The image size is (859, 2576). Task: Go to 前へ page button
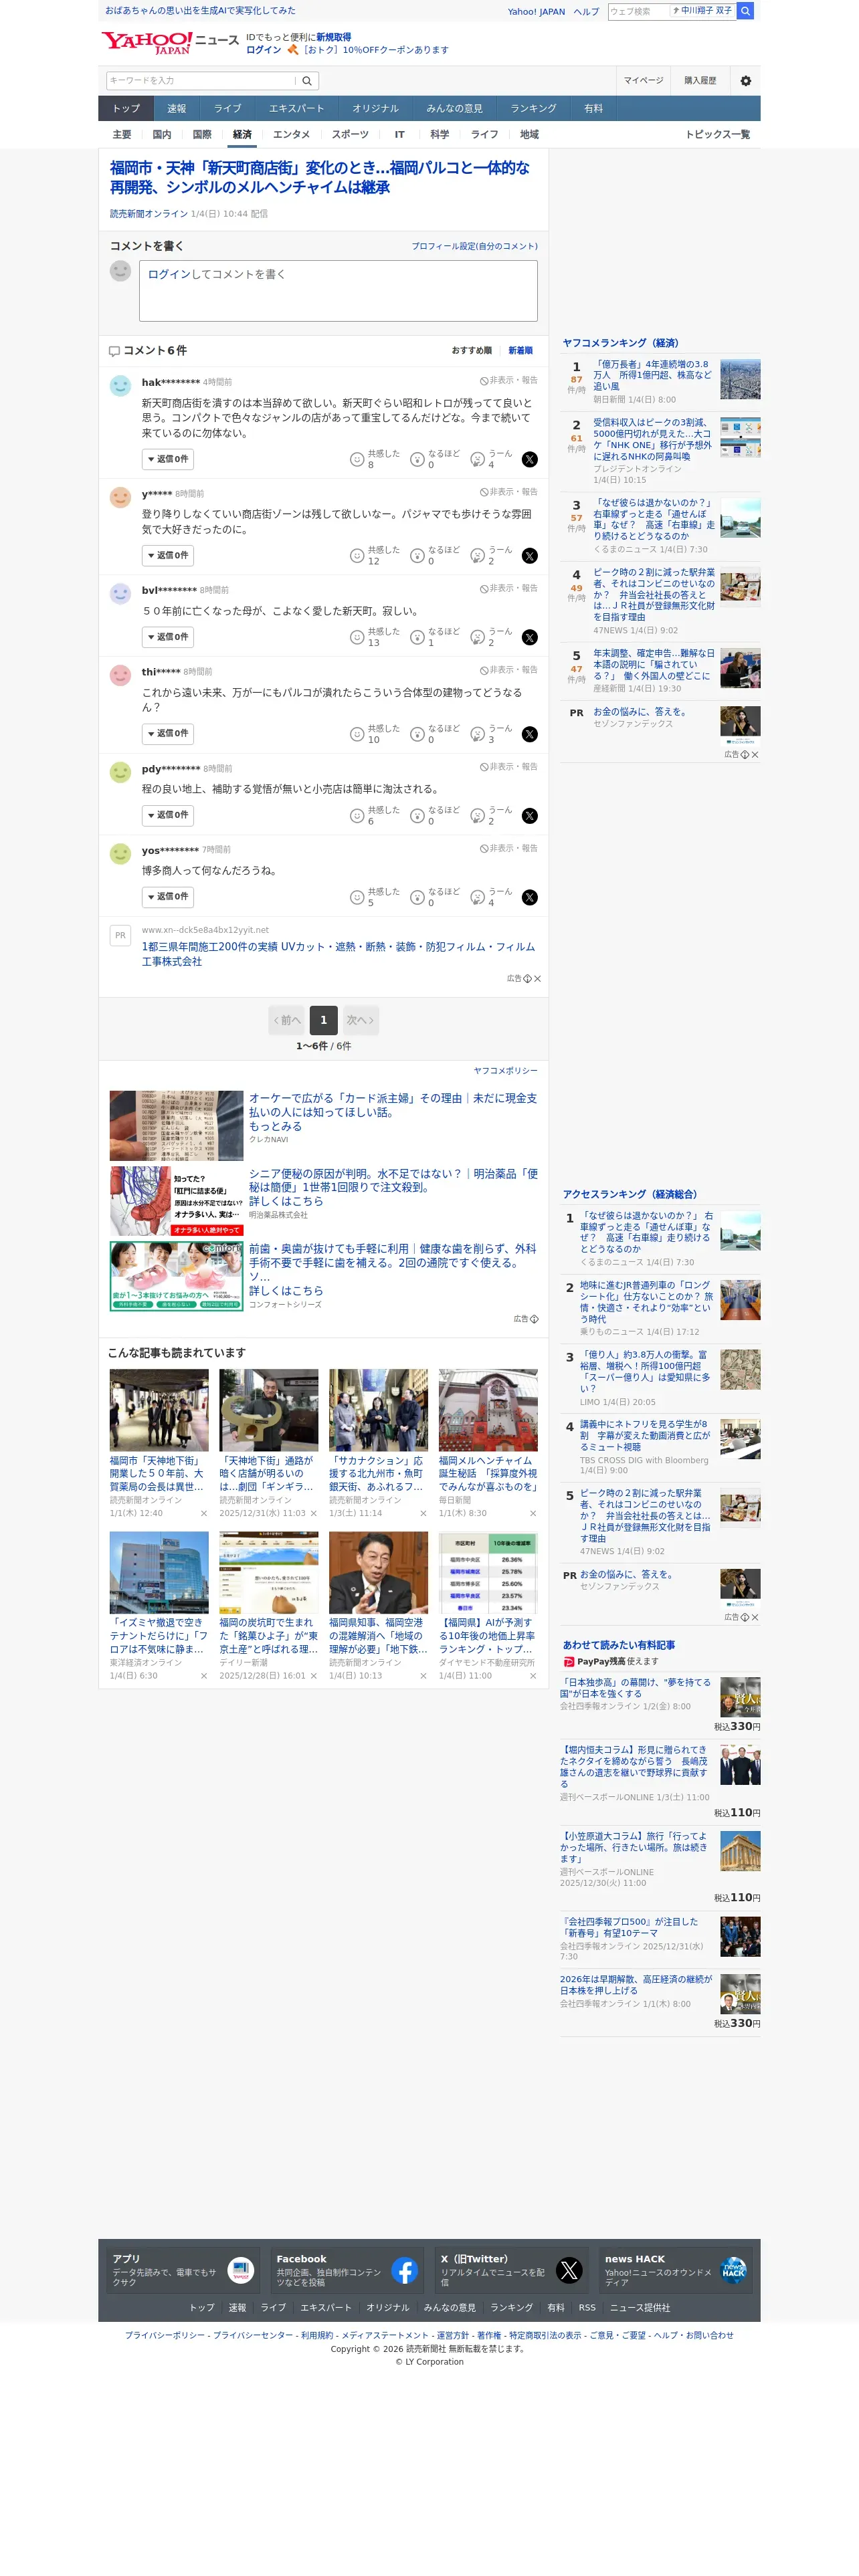pos(287,1020)
